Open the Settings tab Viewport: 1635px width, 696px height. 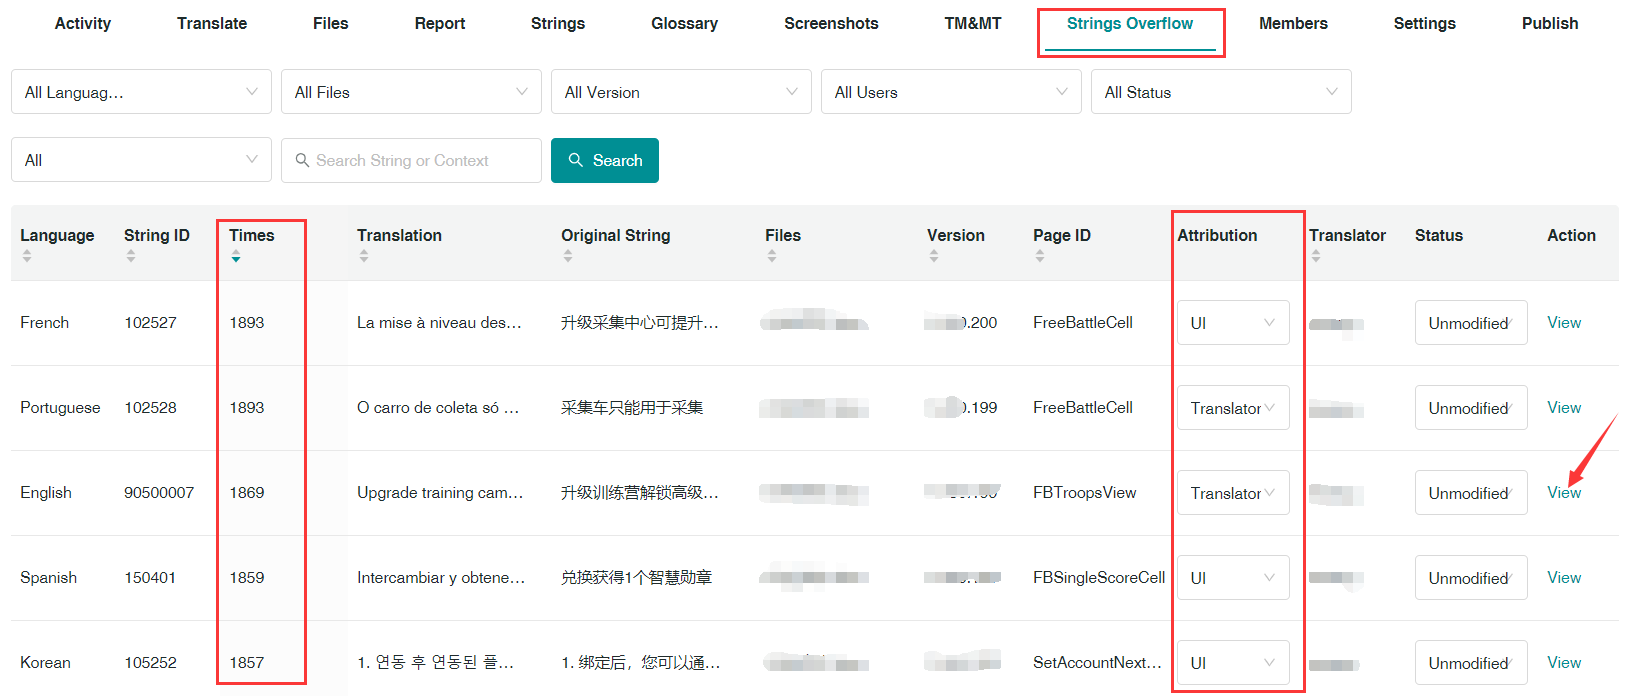(1425, 23)
